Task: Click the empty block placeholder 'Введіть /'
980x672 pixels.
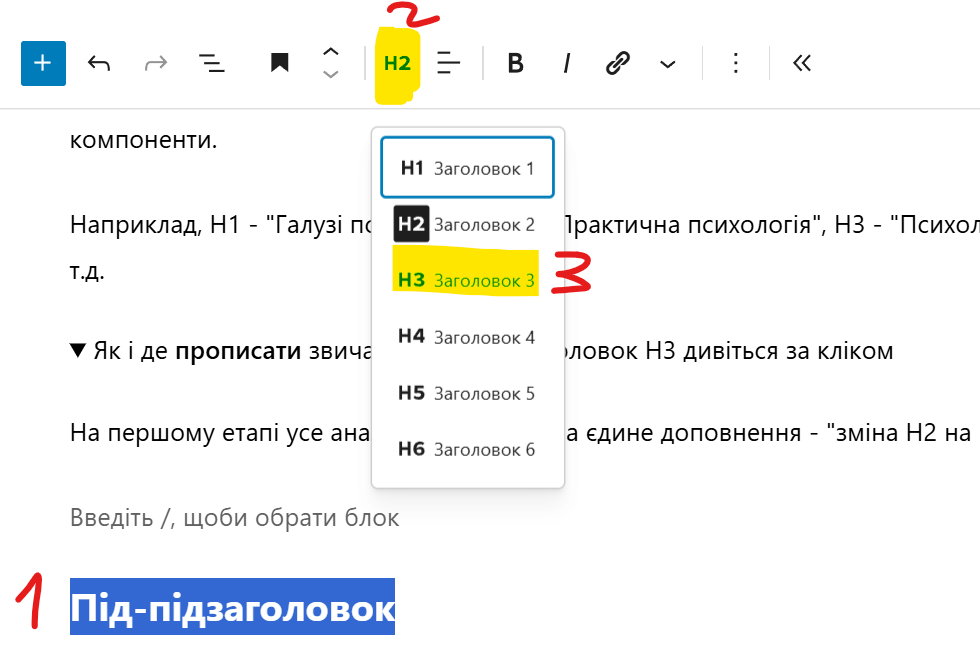Action: click(x=235, y=518)
